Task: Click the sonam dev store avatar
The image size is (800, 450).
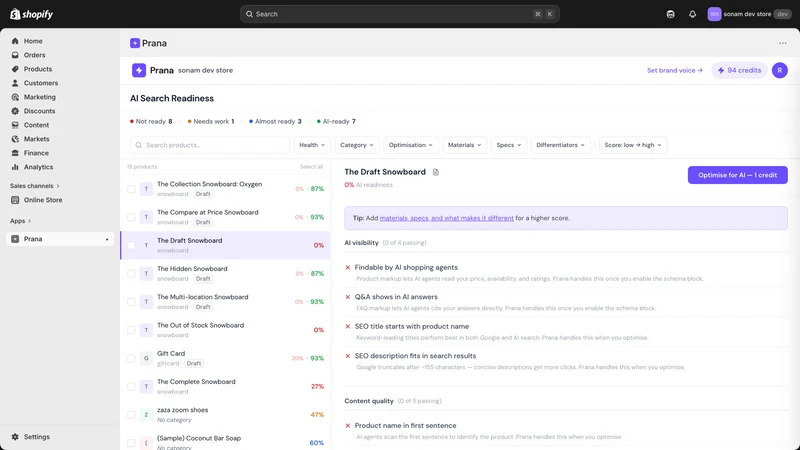Action: (x=714, y=14)
